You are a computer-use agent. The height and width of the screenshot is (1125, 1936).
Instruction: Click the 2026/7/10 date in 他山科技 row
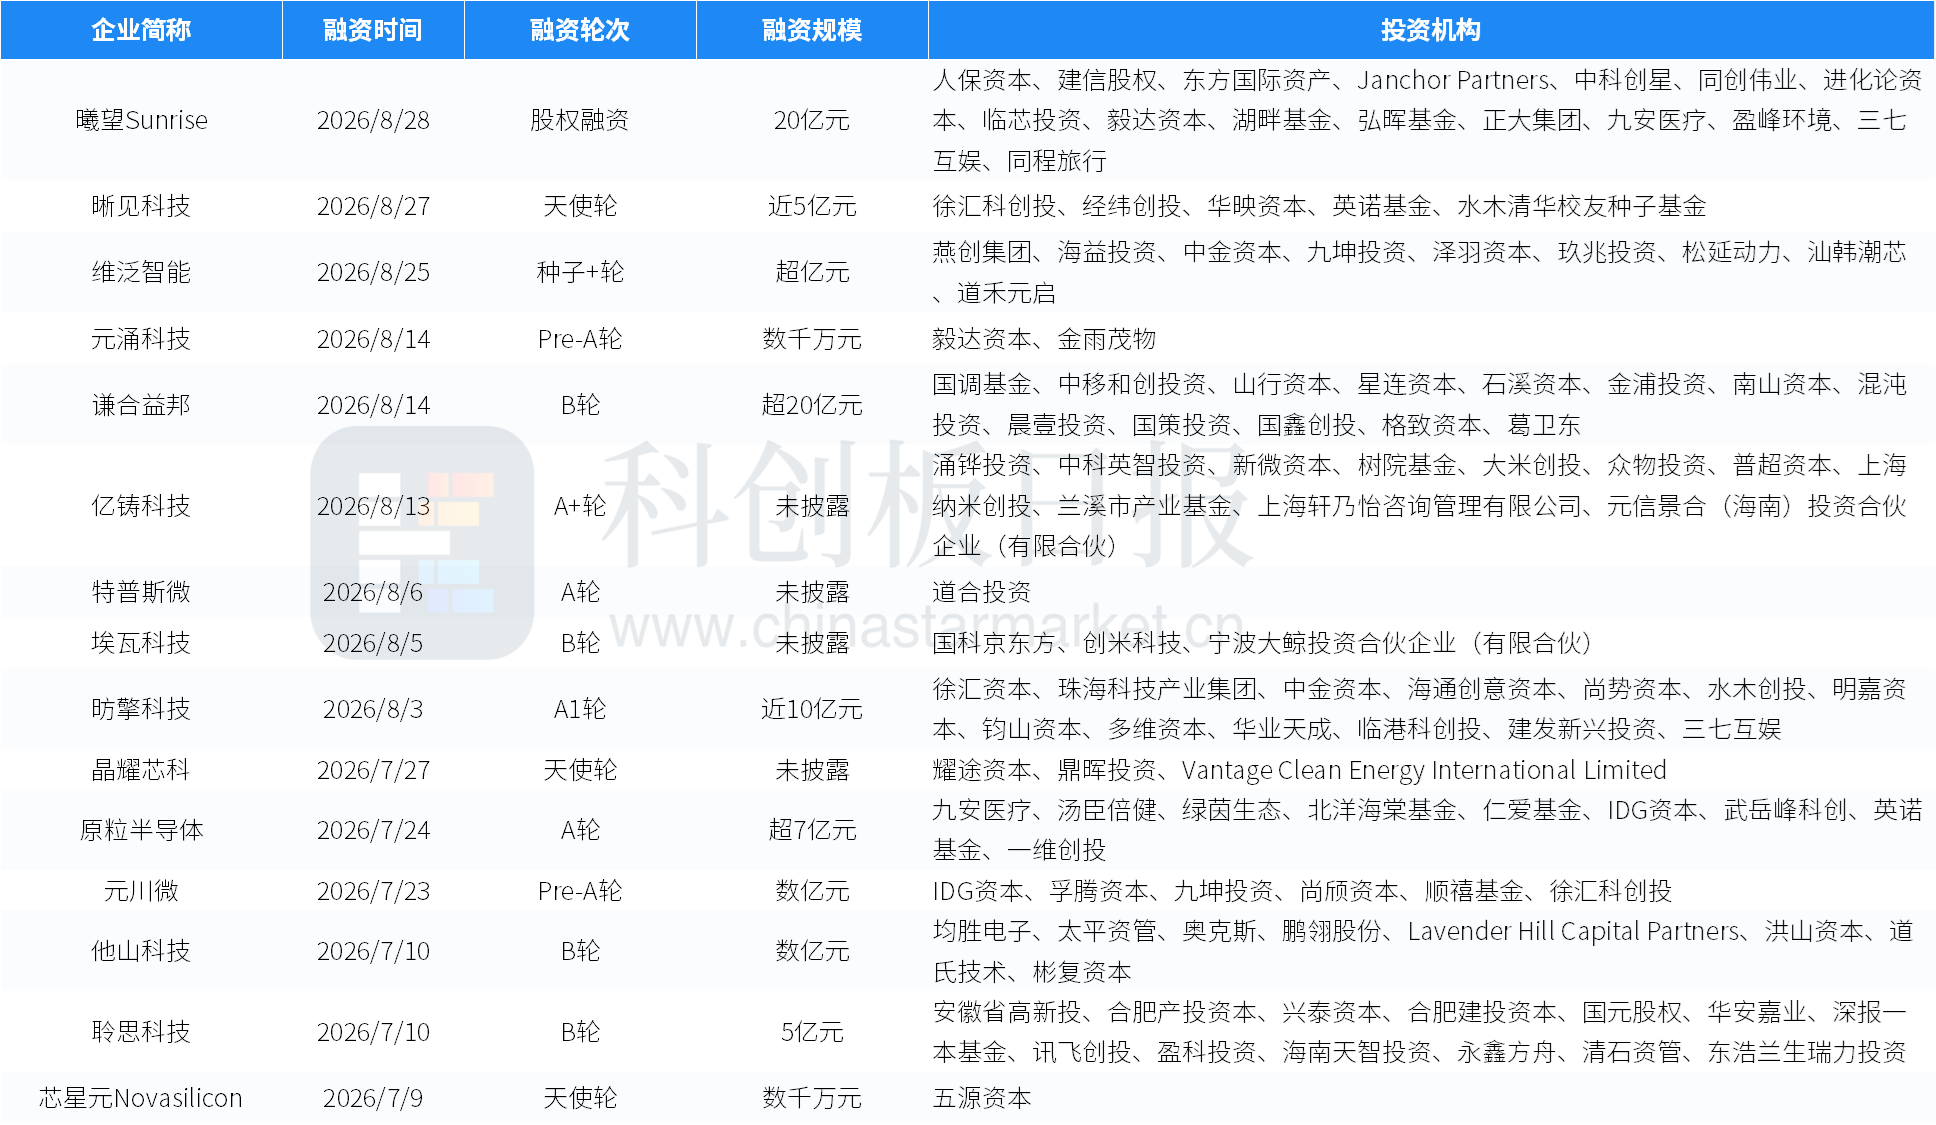pos(373,951)
